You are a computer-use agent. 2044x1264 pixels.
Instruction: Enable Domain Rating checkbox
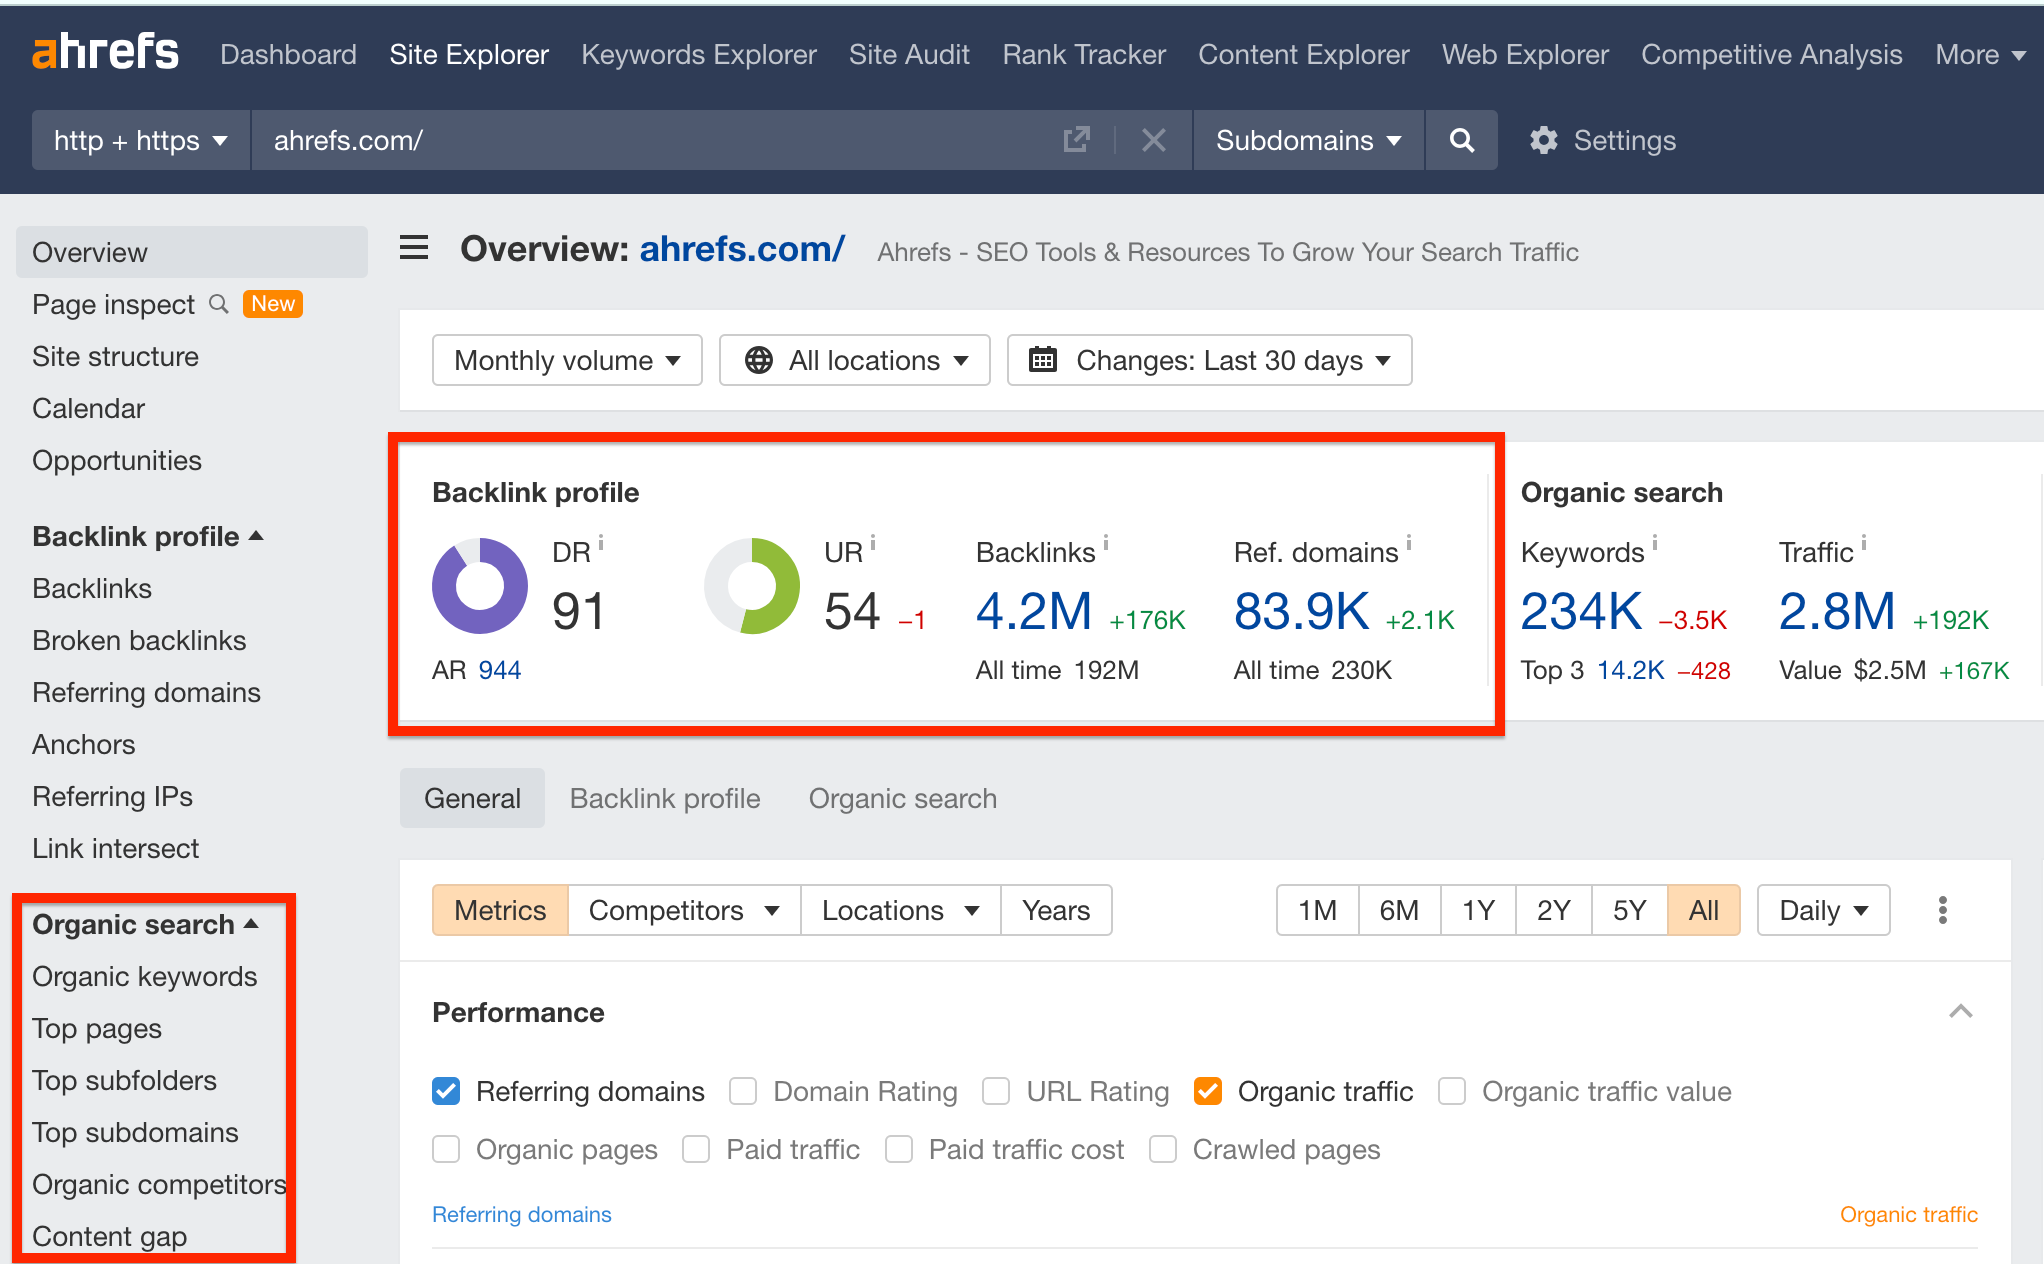coord(743,1091)
